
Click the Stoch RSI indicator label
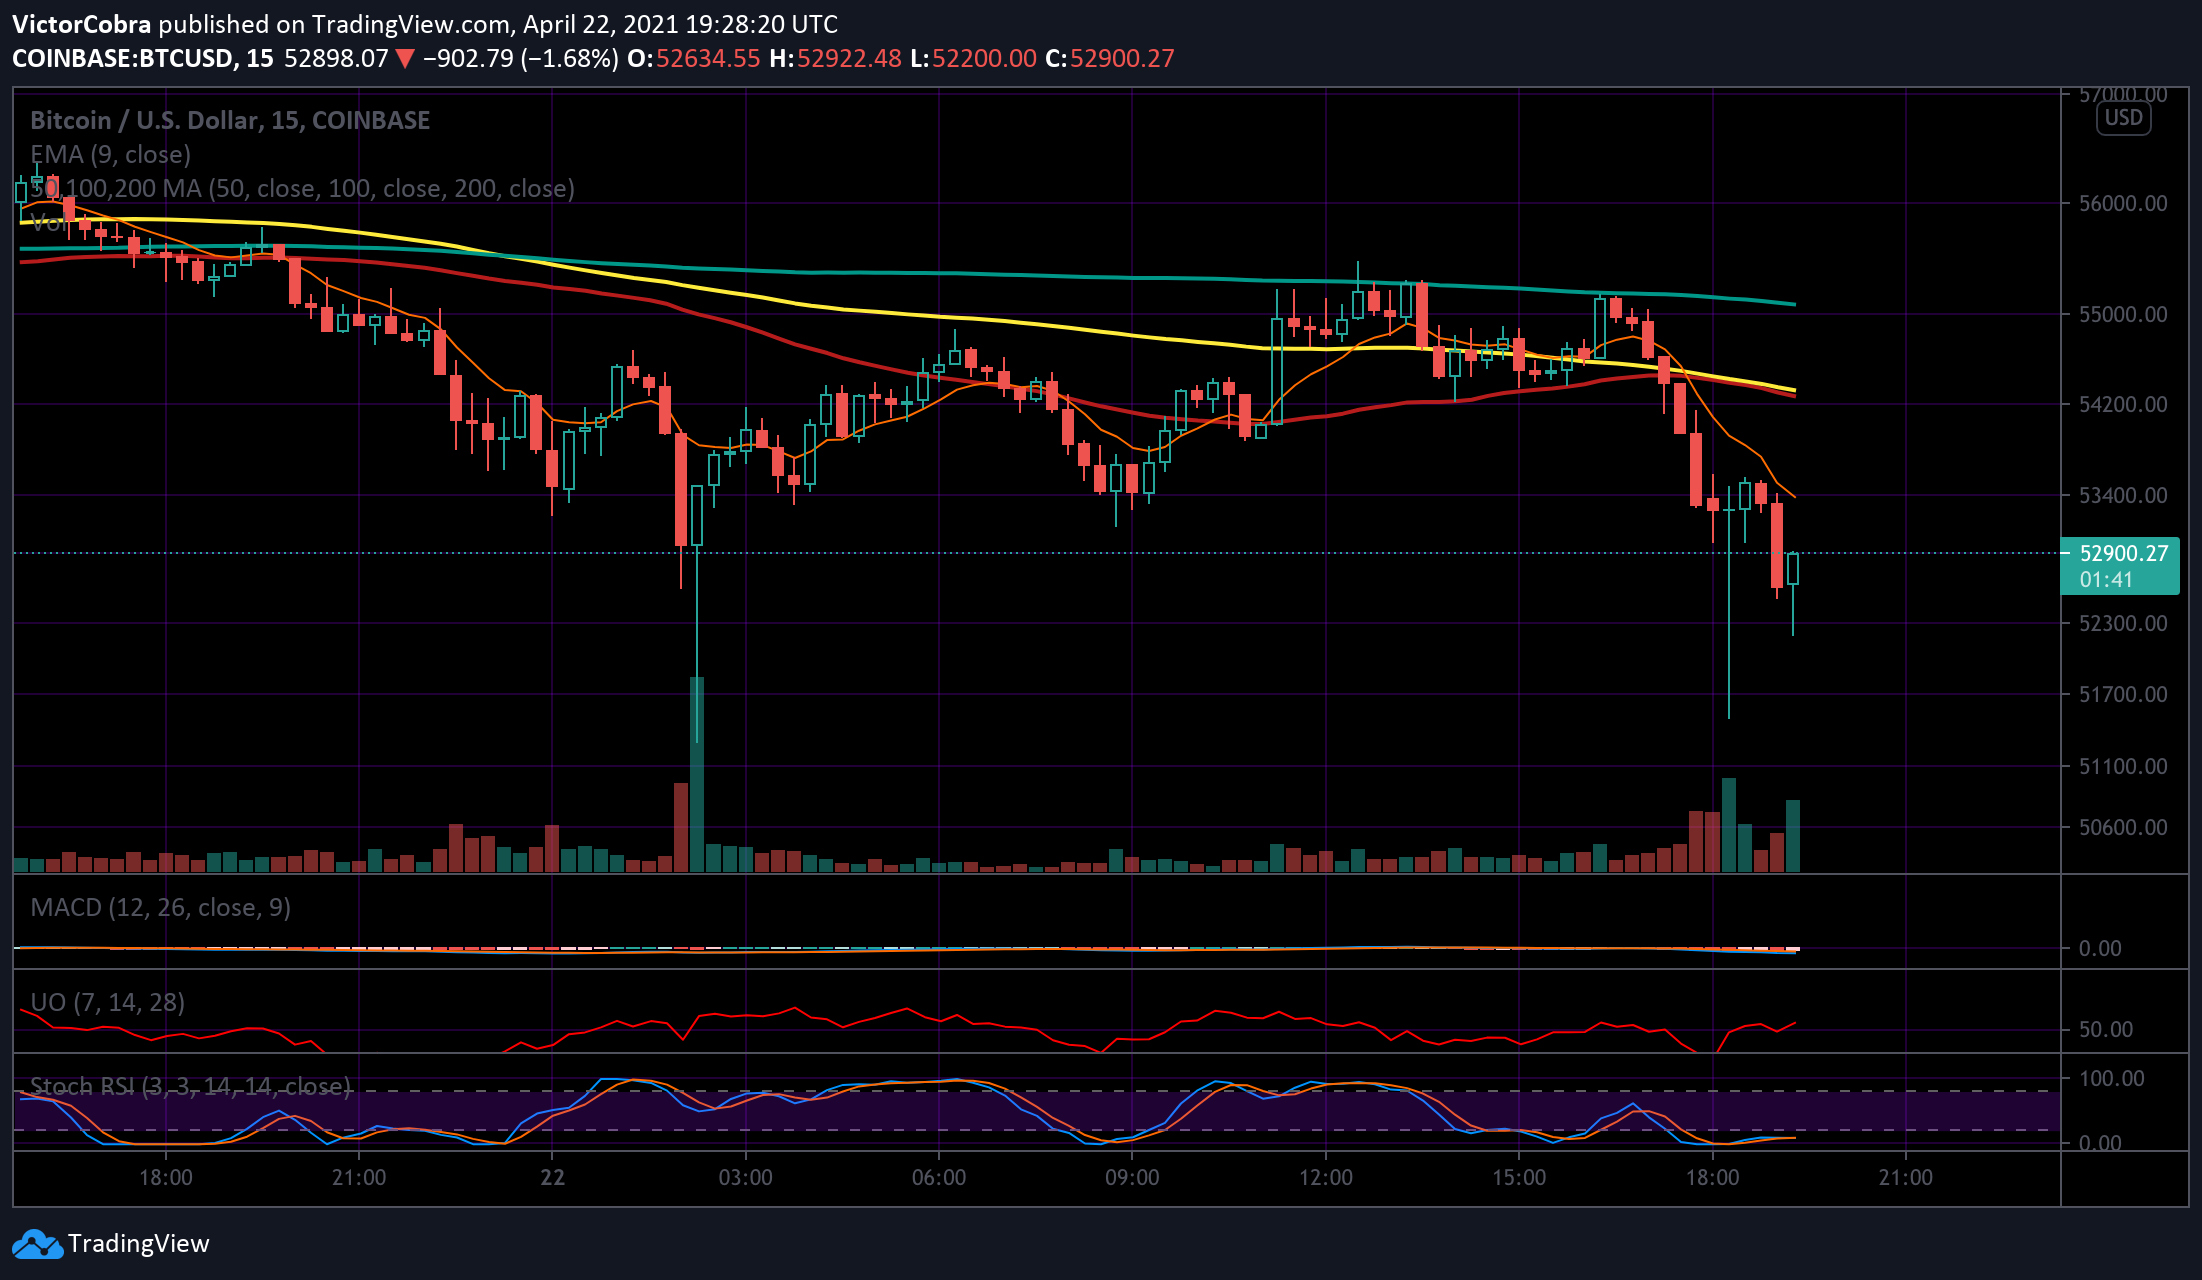[190, 1086]
